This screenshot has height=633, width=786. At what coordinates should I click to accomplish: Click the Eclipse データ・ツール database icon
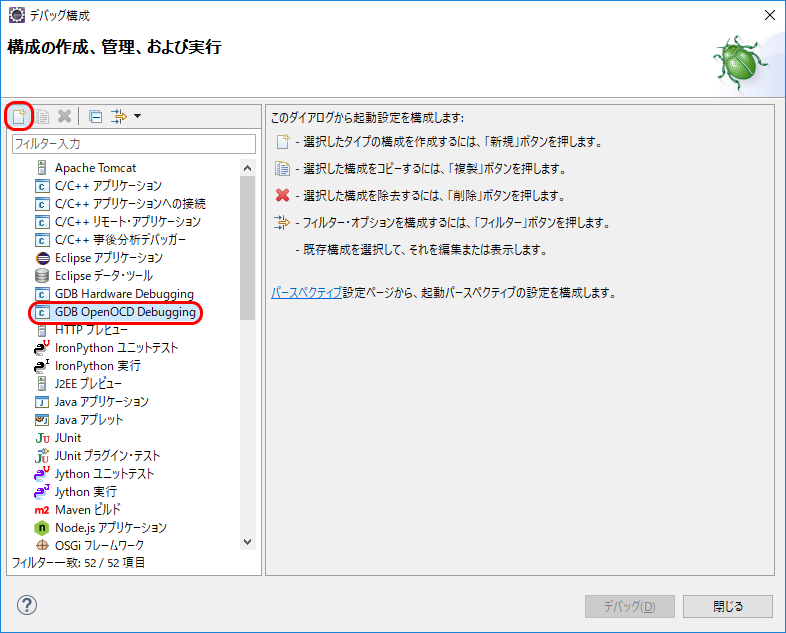[42, 276]
